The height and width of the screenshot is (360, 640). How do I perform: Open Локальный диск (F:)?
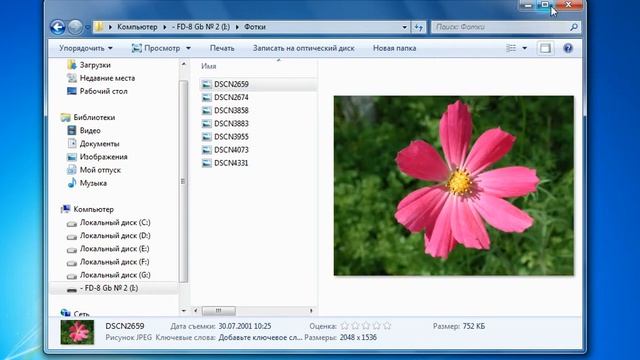tap(115, 262)
